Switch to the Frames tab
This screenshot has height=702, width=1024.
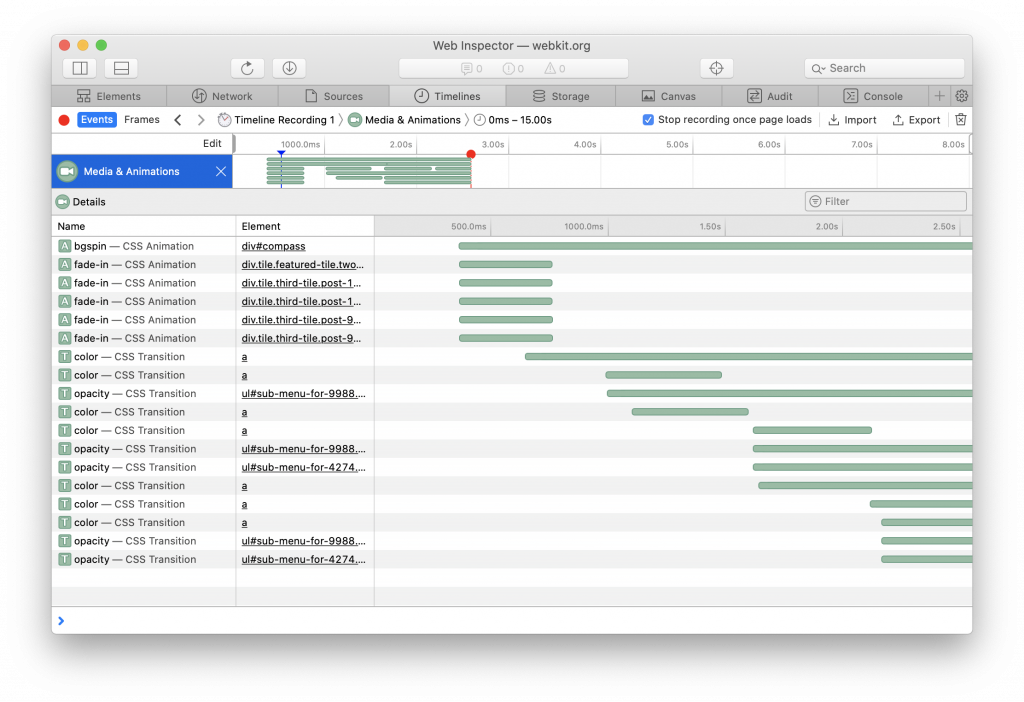tap(142, 119)
